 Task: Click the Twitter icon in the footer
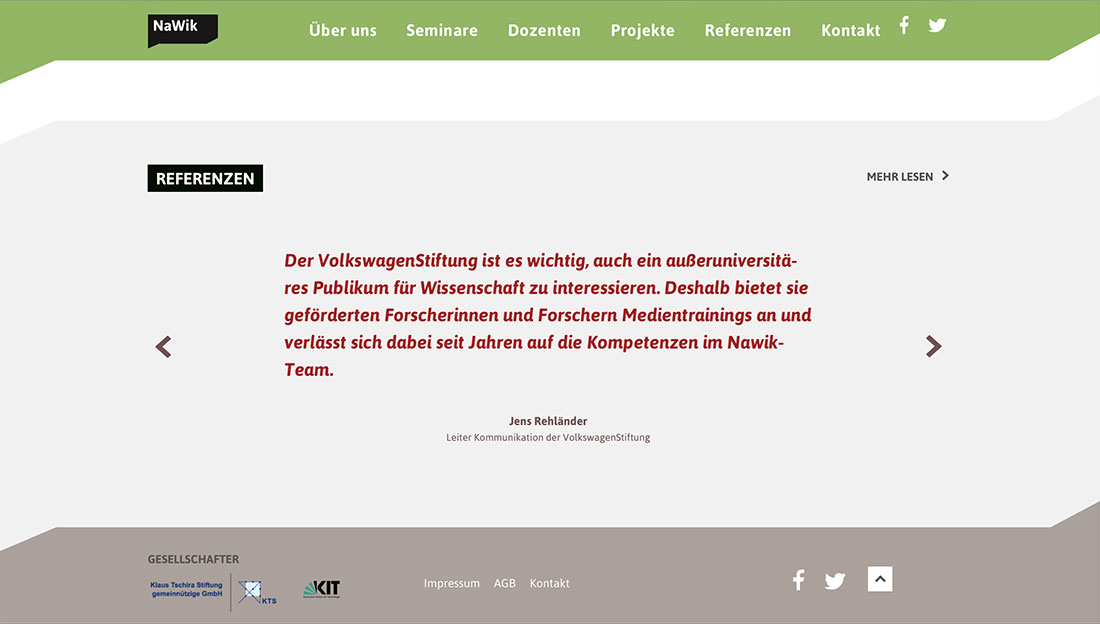point(835,581)
